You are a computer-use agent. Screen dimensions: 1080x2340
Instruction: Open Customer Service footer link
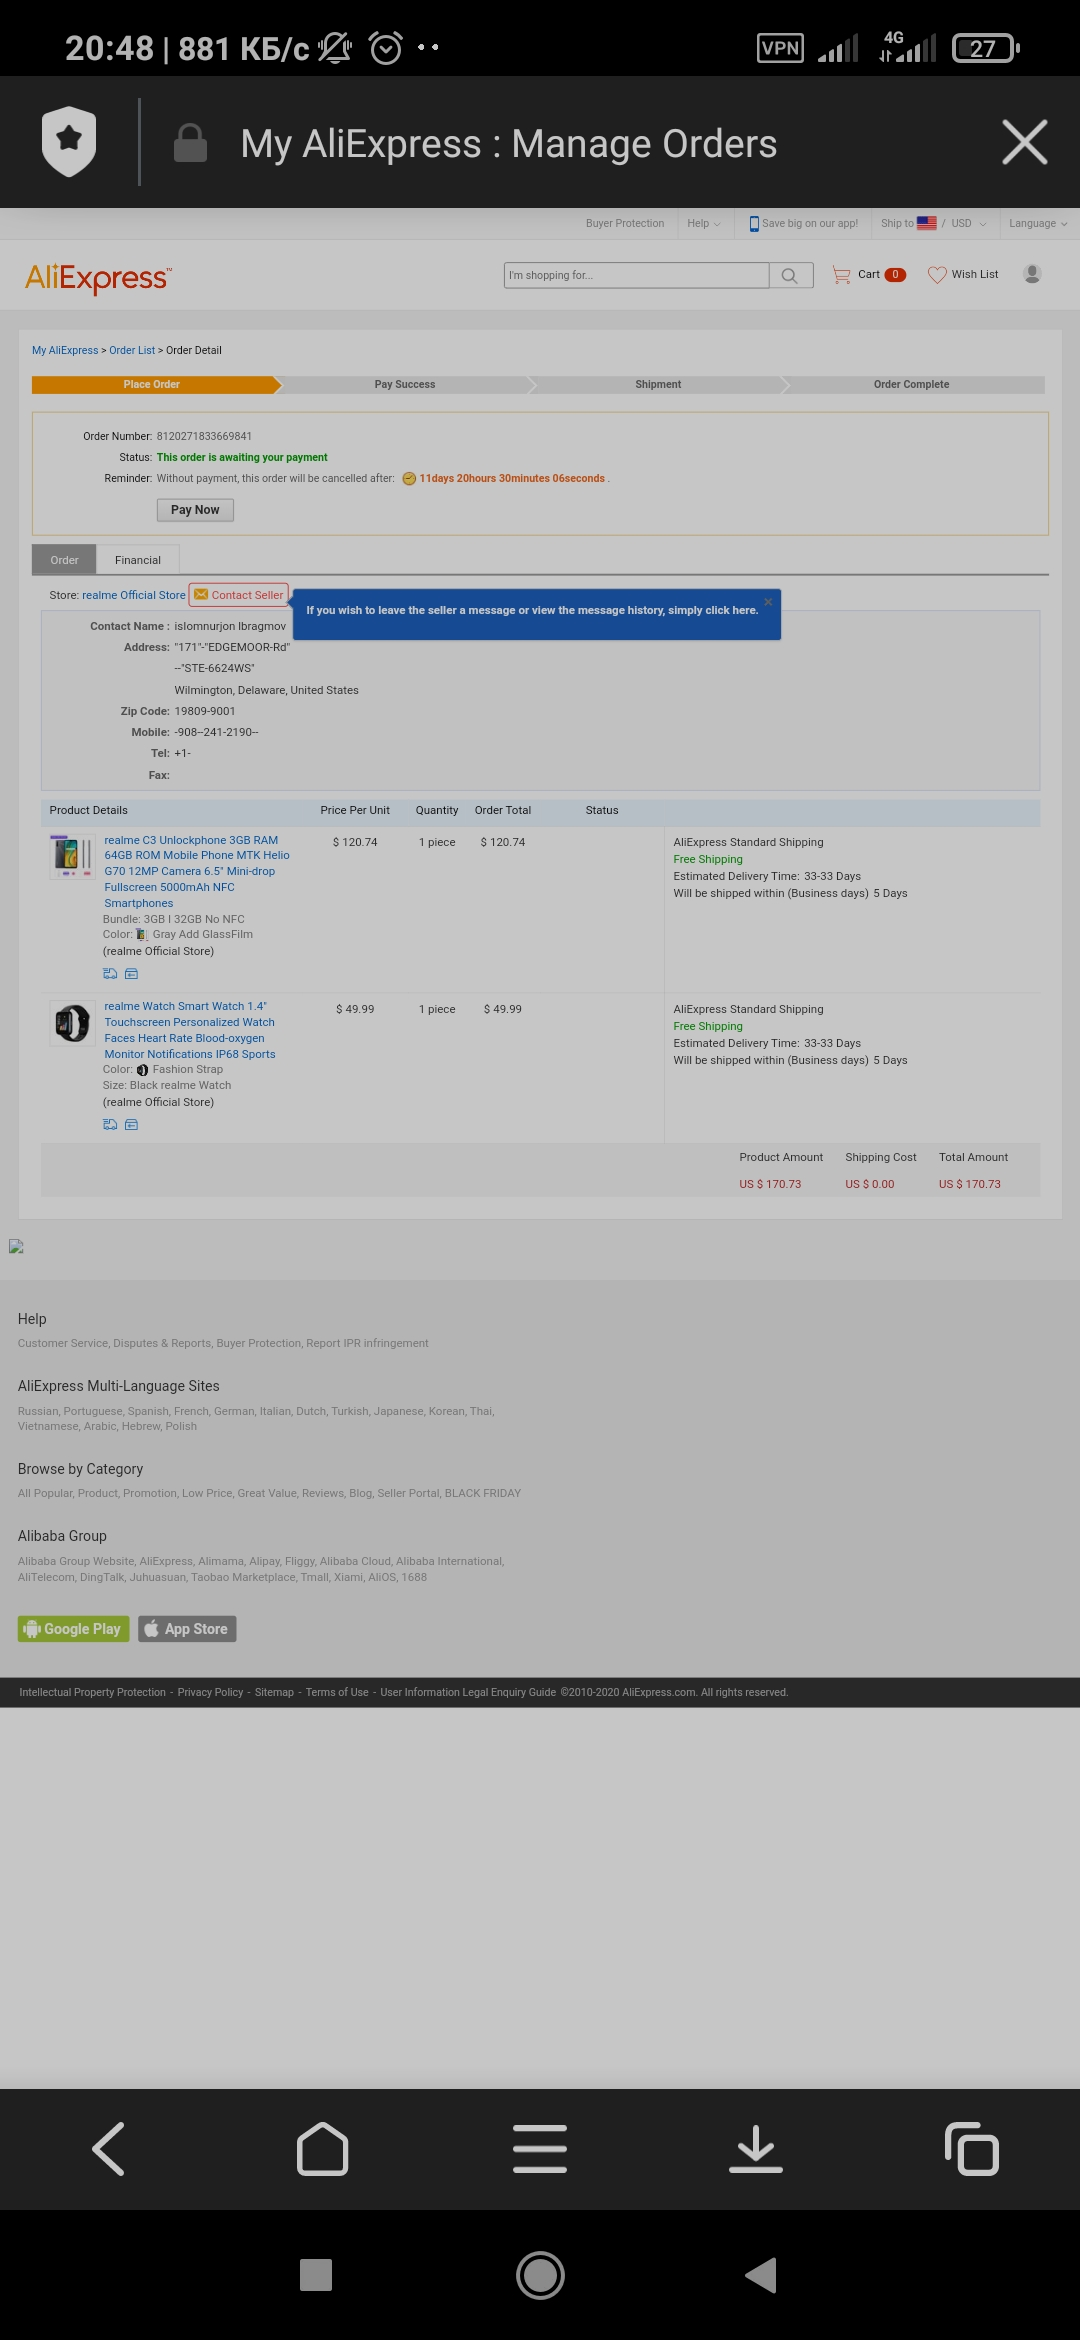(x=62, y=1343)
